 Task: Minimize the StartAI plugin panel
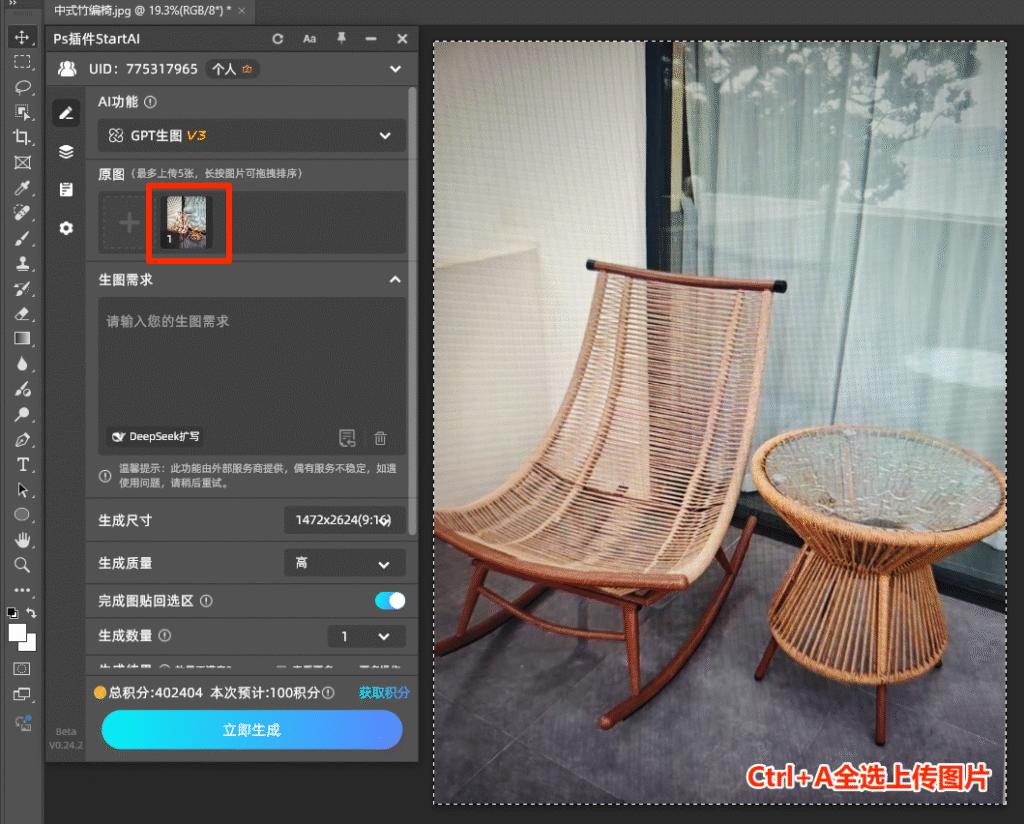click(371, 39)
